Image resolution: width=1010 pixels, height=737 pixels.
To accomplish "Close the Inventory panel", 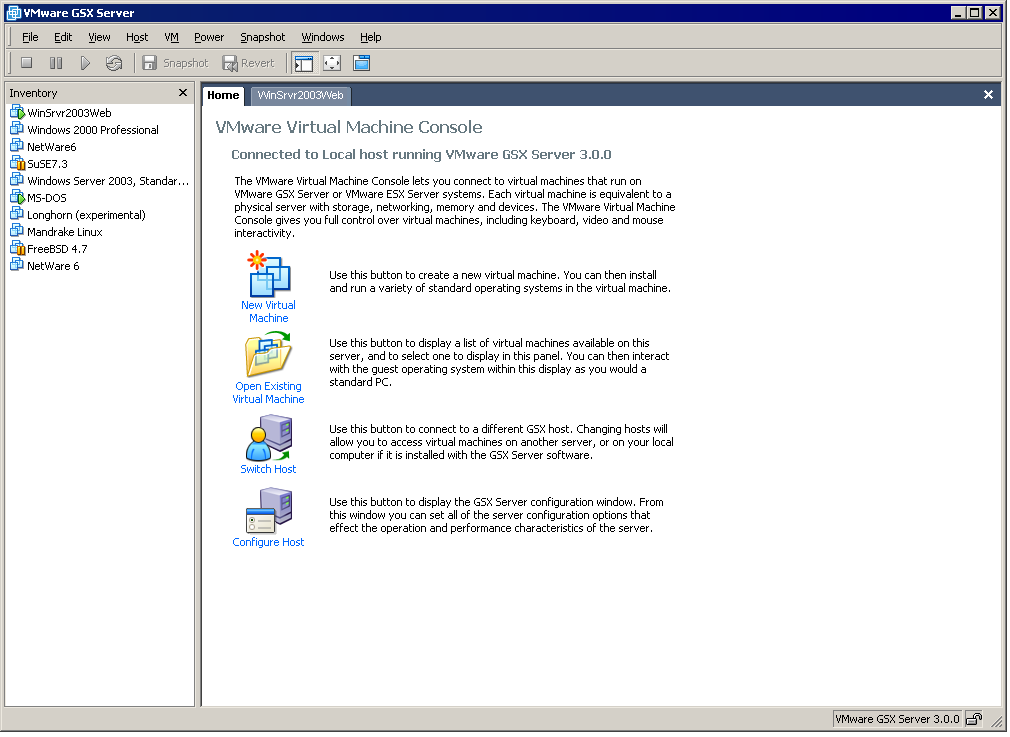I will (182, 93).
